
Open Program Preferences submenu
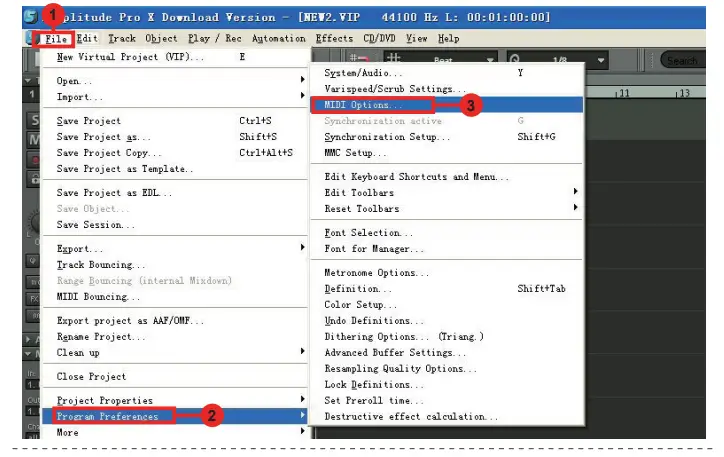pyautogui.click(x=175, y=416)
